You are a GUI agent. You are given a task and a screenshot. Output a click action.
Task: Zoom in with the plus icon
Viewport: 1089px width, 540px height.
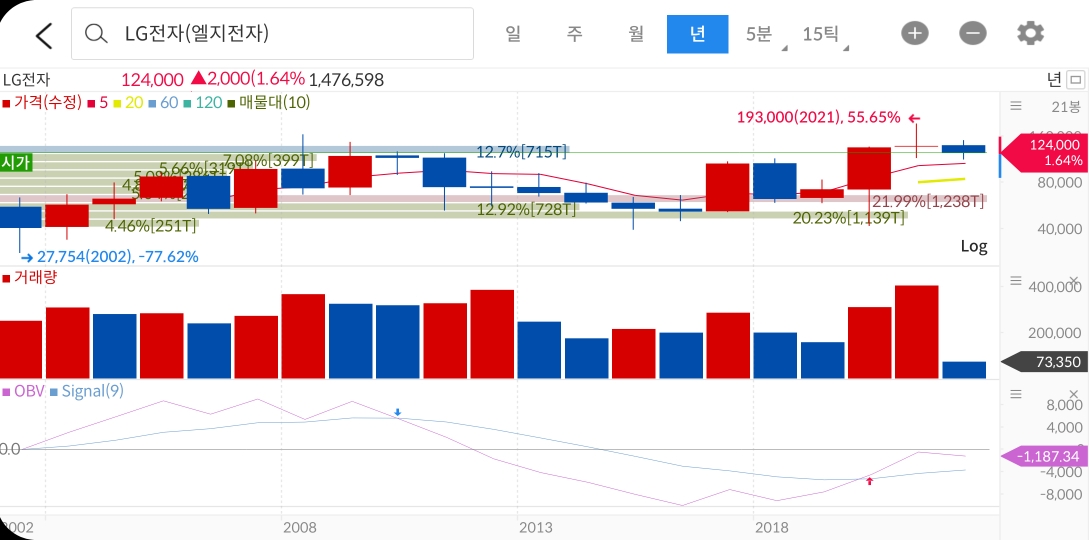(915, 33)
